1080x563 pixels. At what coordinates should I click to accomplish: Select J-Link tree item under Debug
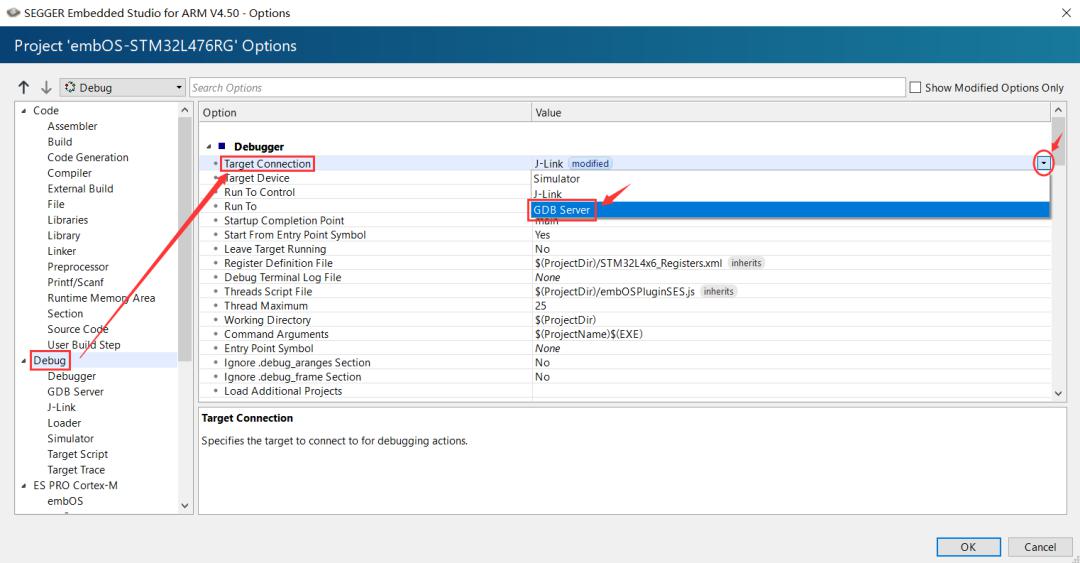[61, 407]
